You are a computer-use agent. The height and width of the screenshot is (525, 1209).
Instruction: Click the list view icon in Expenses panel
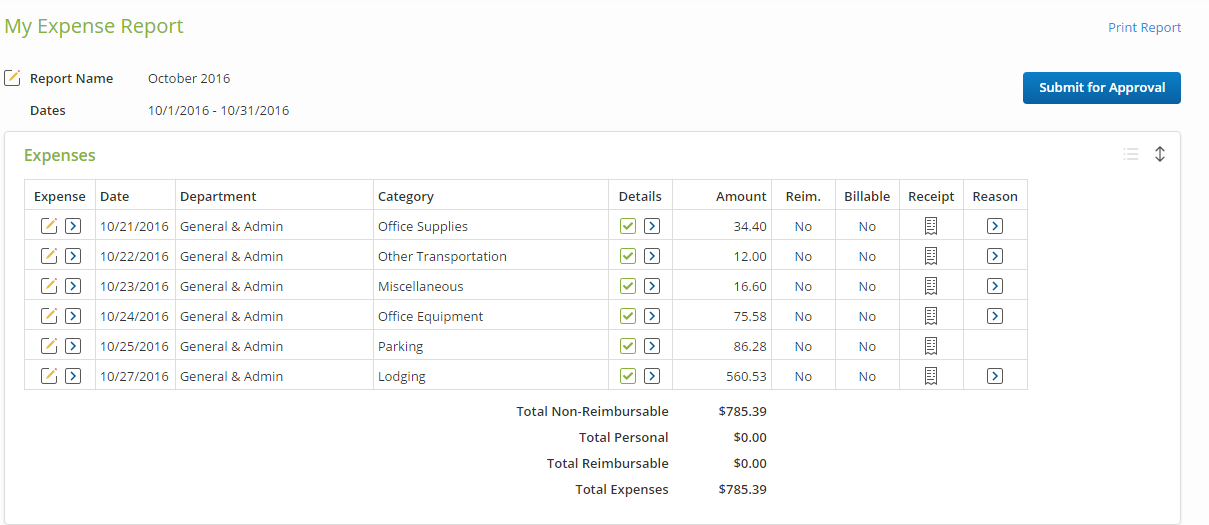[1131, 154]
